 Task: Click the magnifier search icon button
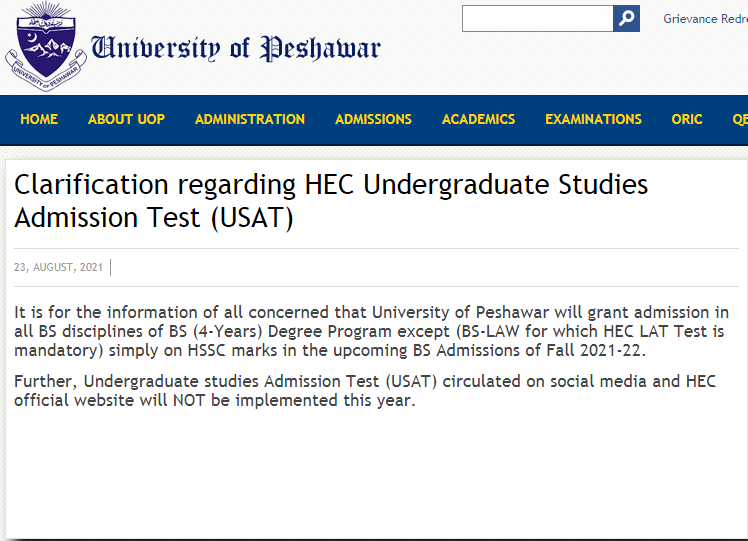(626, 19)
